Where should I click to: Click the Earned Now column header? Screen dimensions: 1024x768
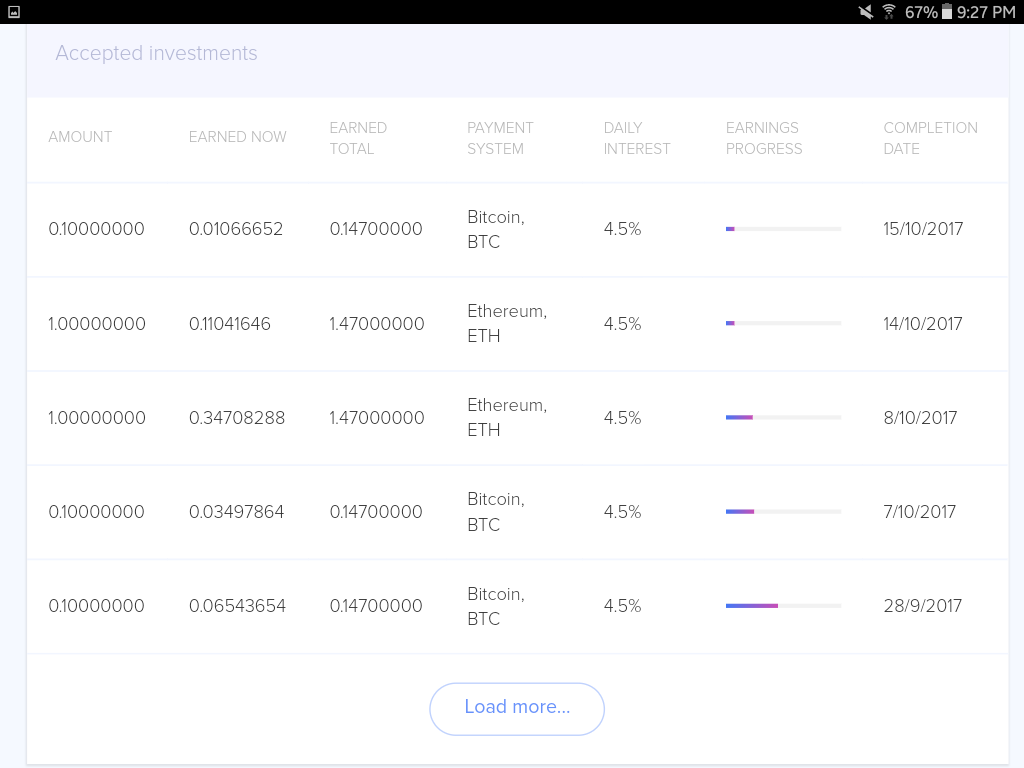tap(237, 137)
